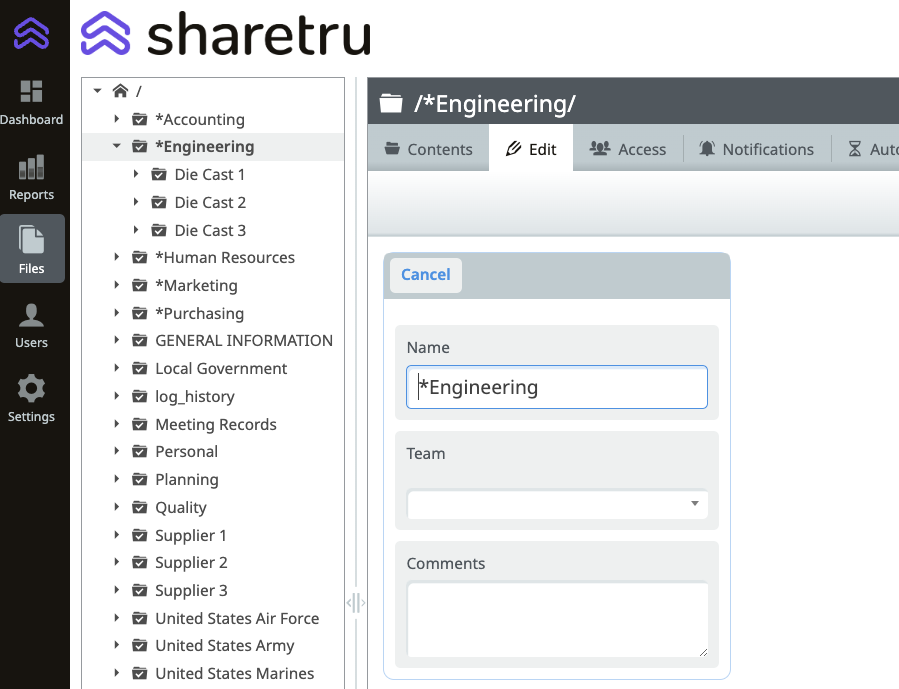Expand the United States Army folder arrow

pos(116,645)
